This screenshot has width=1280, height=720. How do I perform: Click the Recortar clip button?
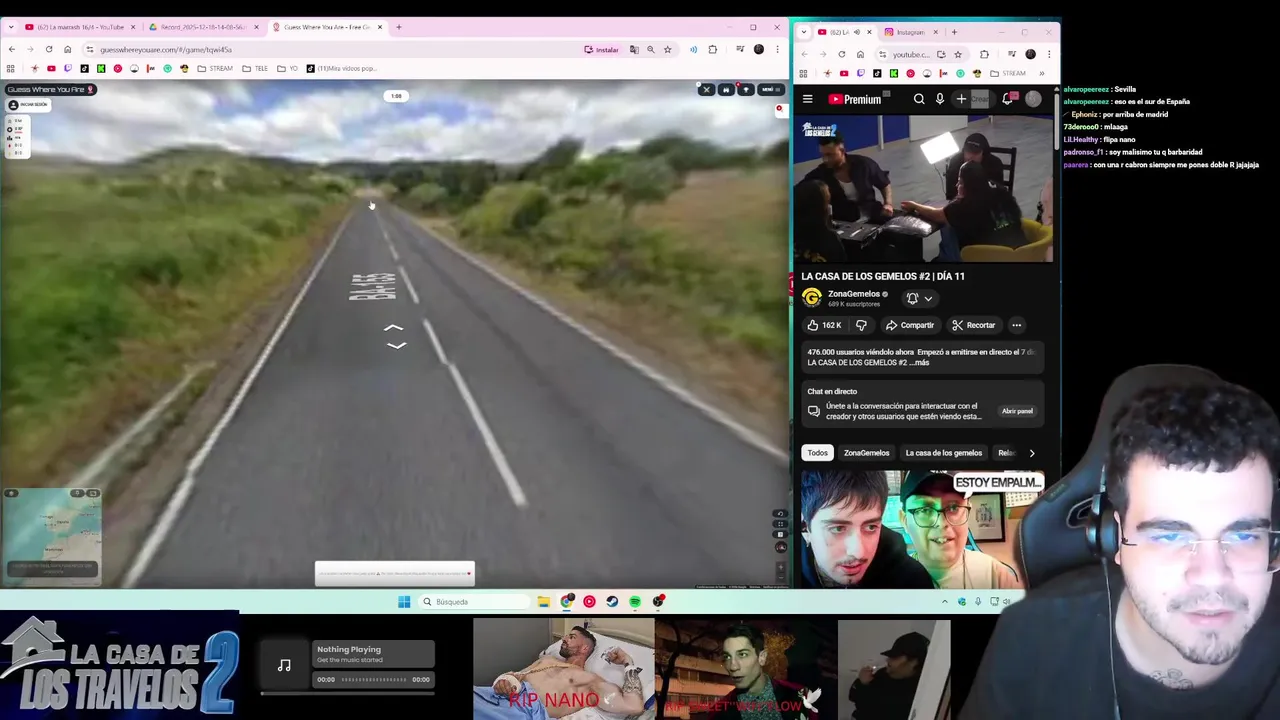click(973, 325)
